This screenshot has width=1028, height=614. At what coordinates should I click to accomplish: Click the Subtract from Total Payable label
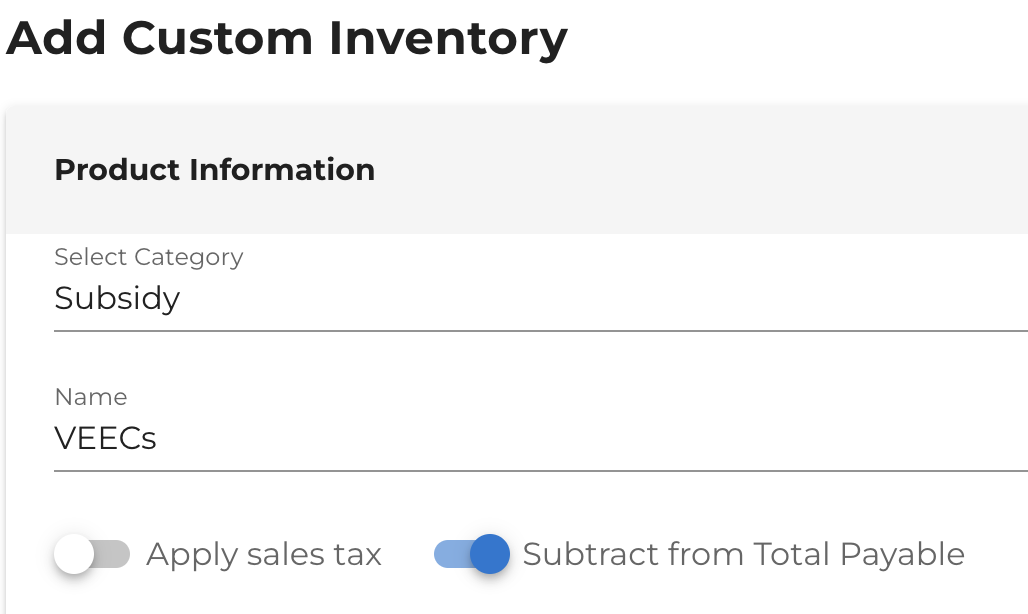click(743, 554)
